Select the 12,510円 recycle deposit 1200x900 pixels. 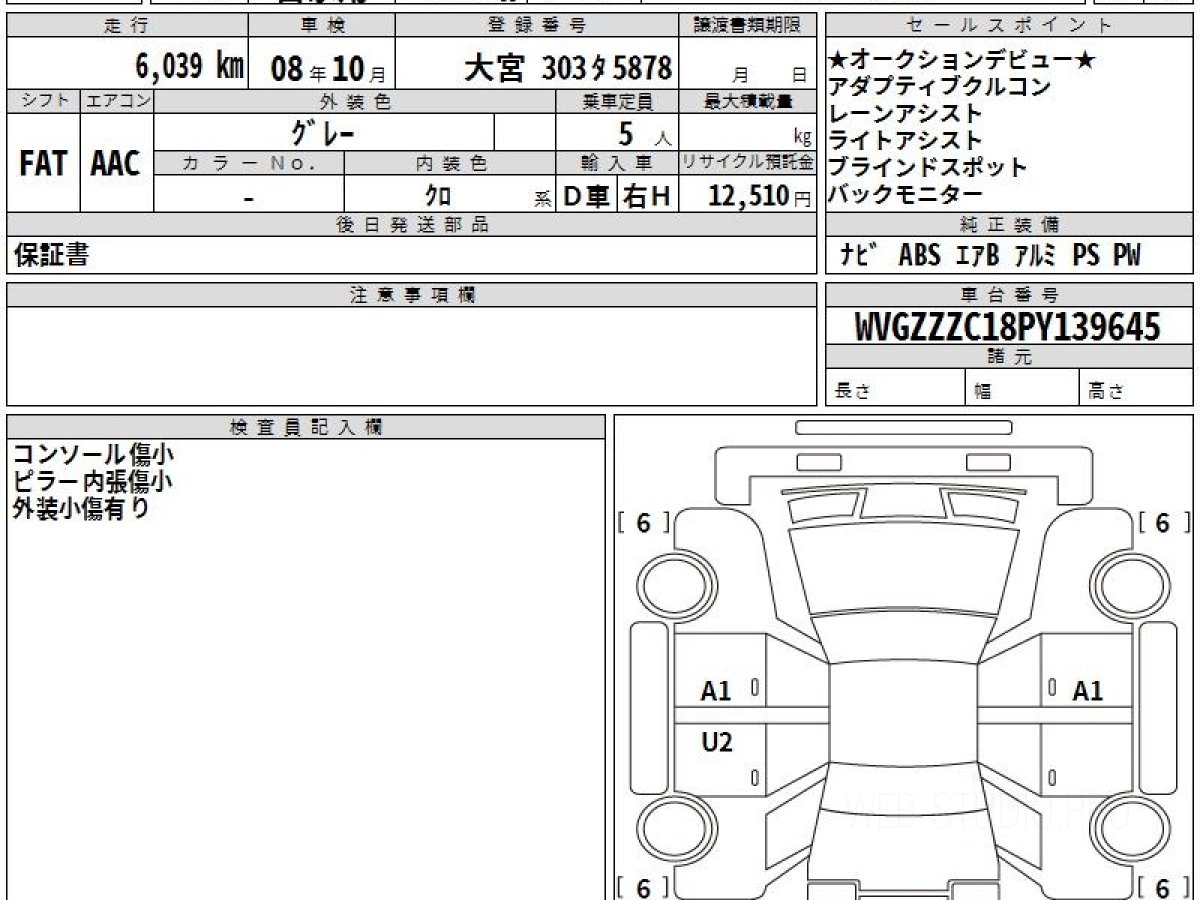(x=759, y=196)
